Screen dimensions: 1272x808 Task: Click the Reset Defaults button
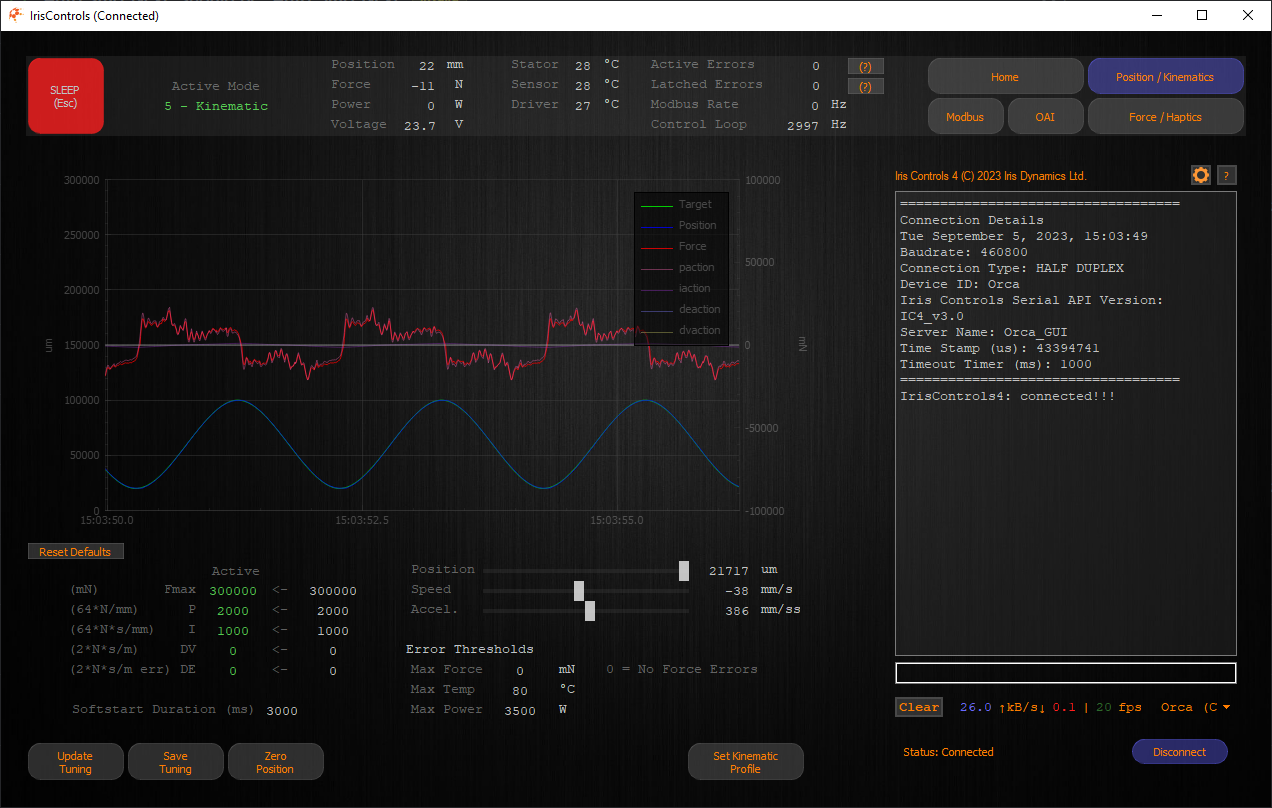tap(76, 552)
